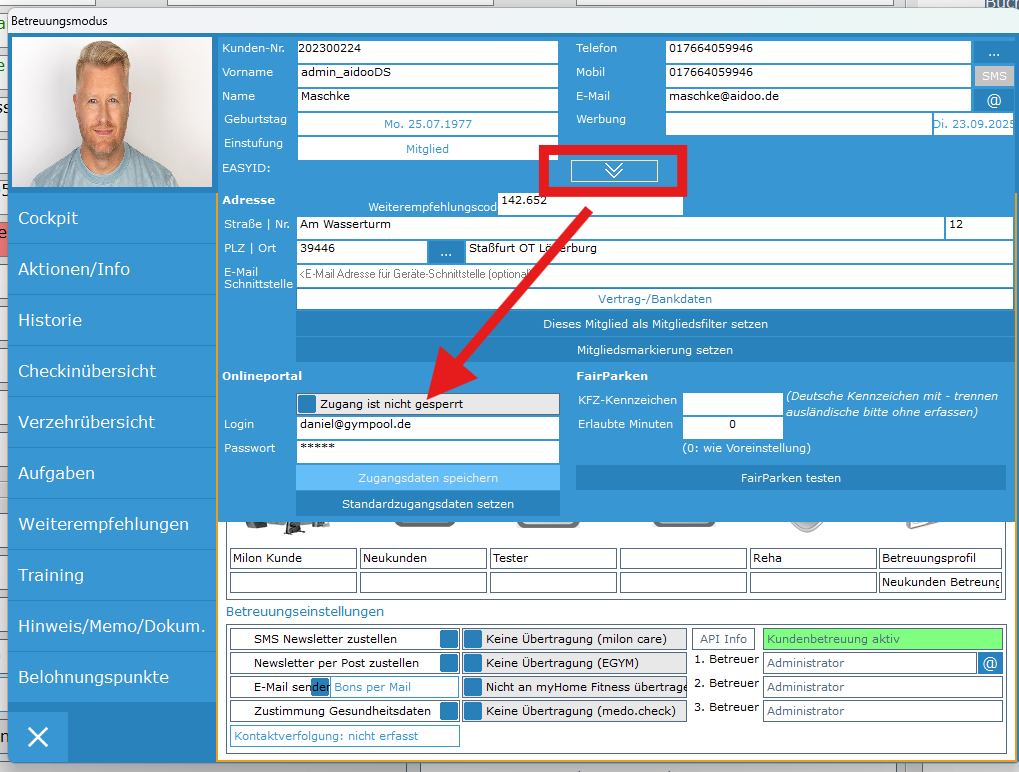1019x772 pixels.
Task: Click the Vorname field admin_aidooDS
Action: (427, 76)
